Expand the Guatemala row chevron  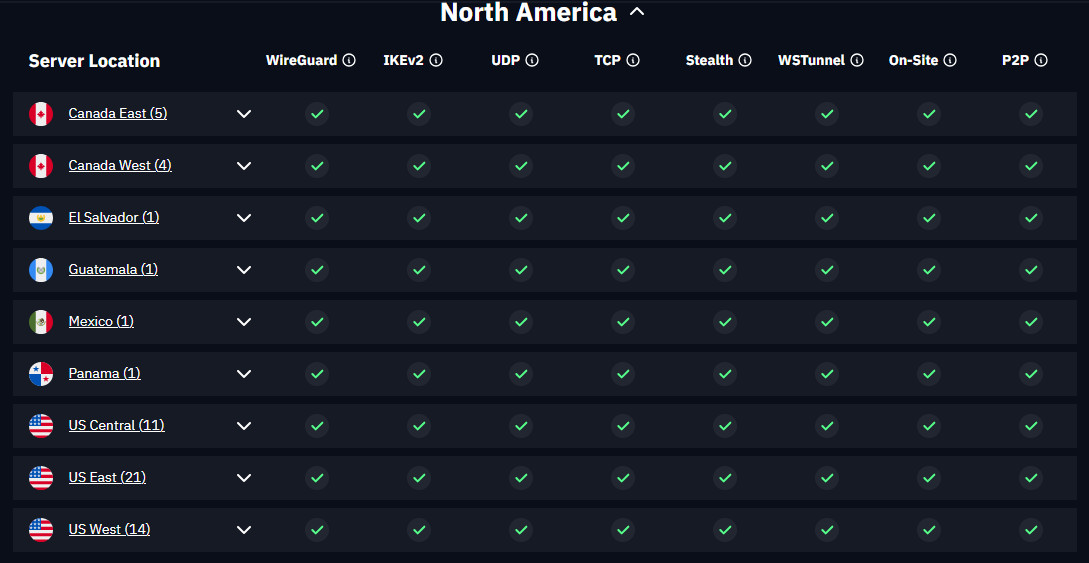pos(244,270)
